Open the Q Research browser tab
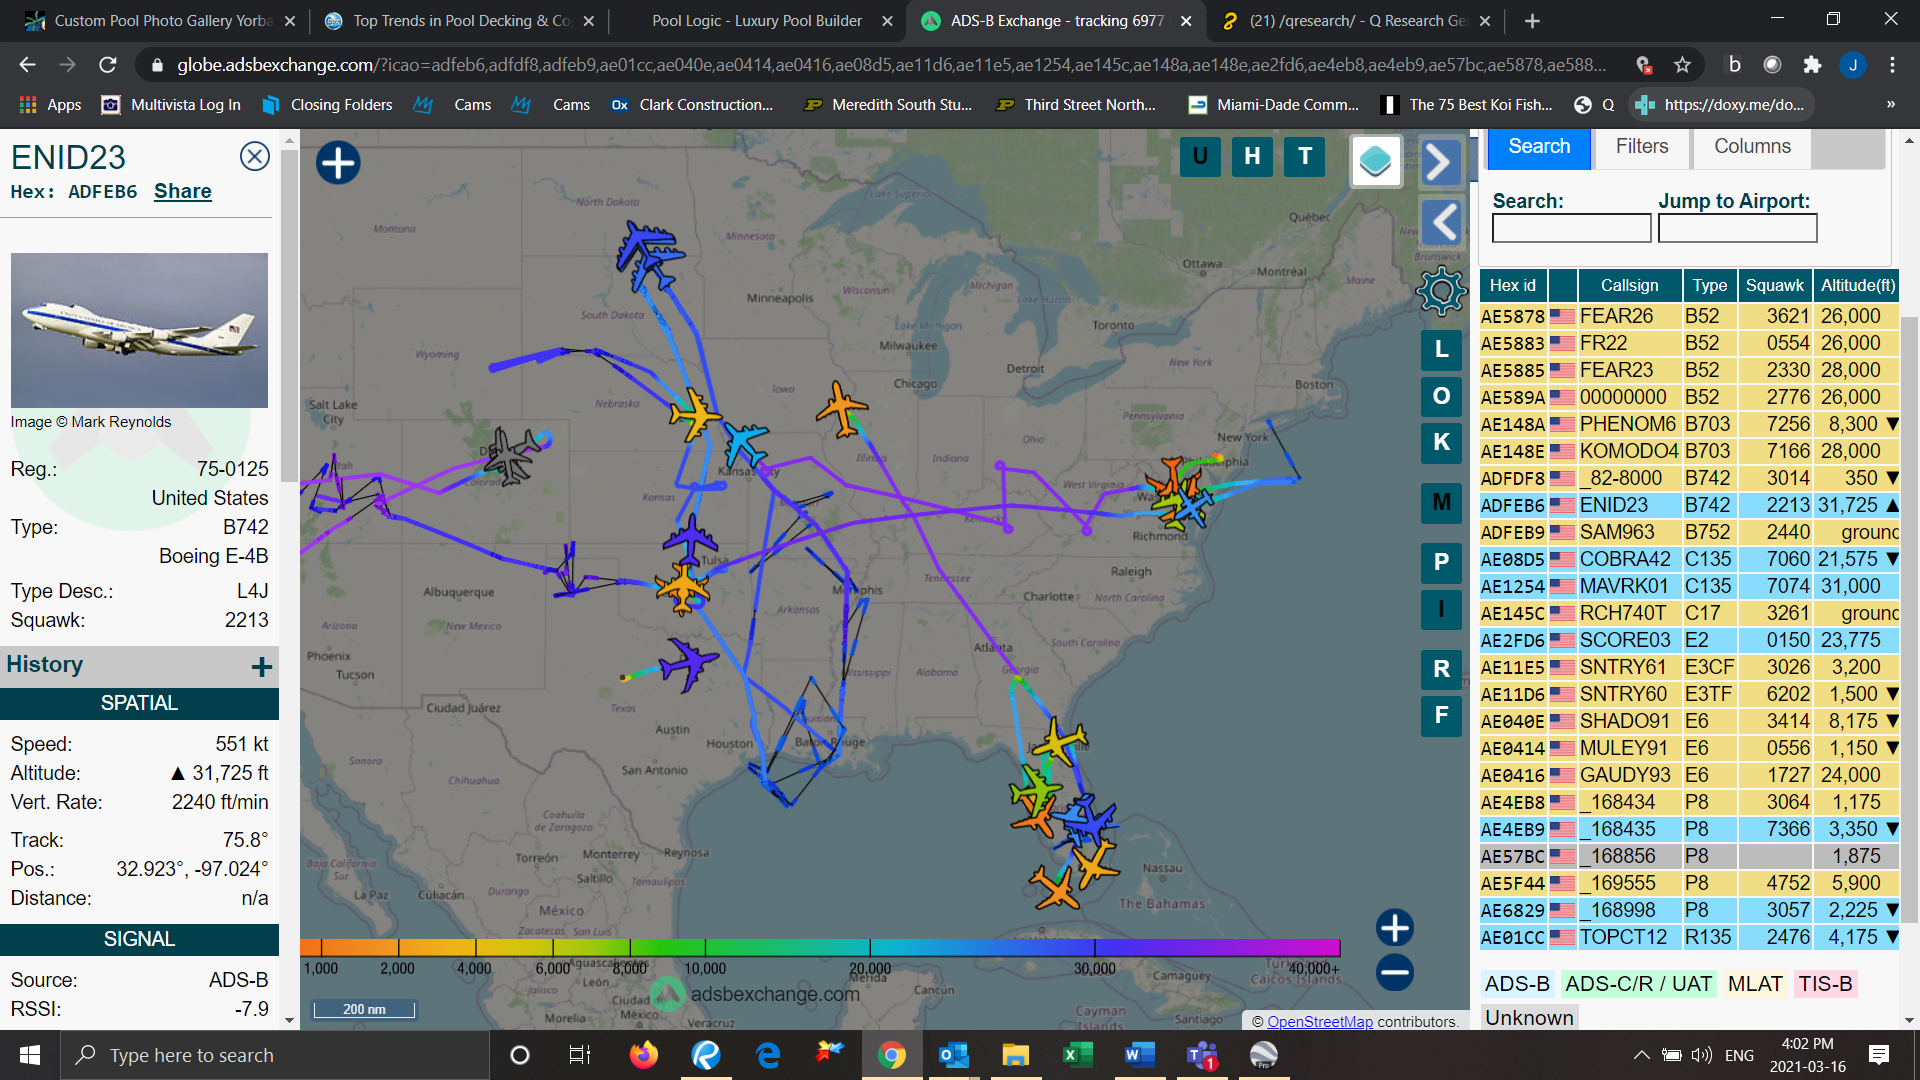 (1355, 21)
